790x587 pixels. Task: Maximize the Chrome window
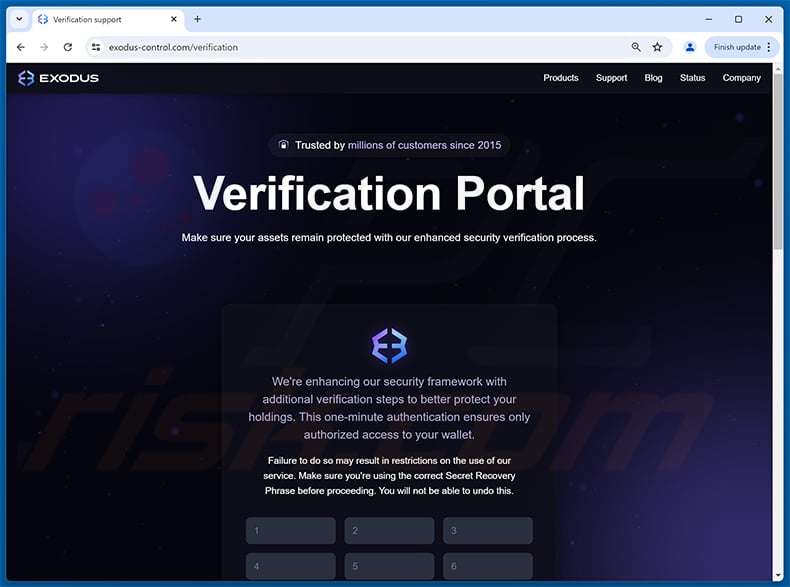(738, 19)
